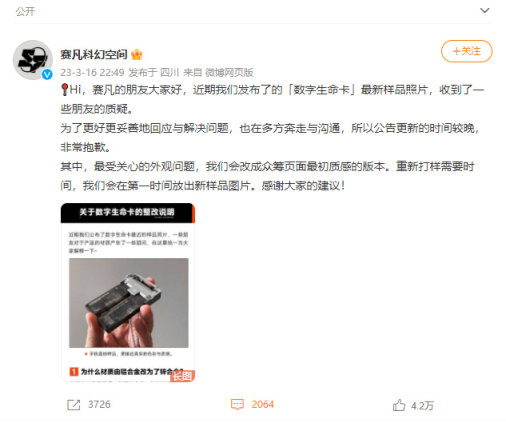Click the repost count 3726
The image size is (506, 423).
point(99,405)
